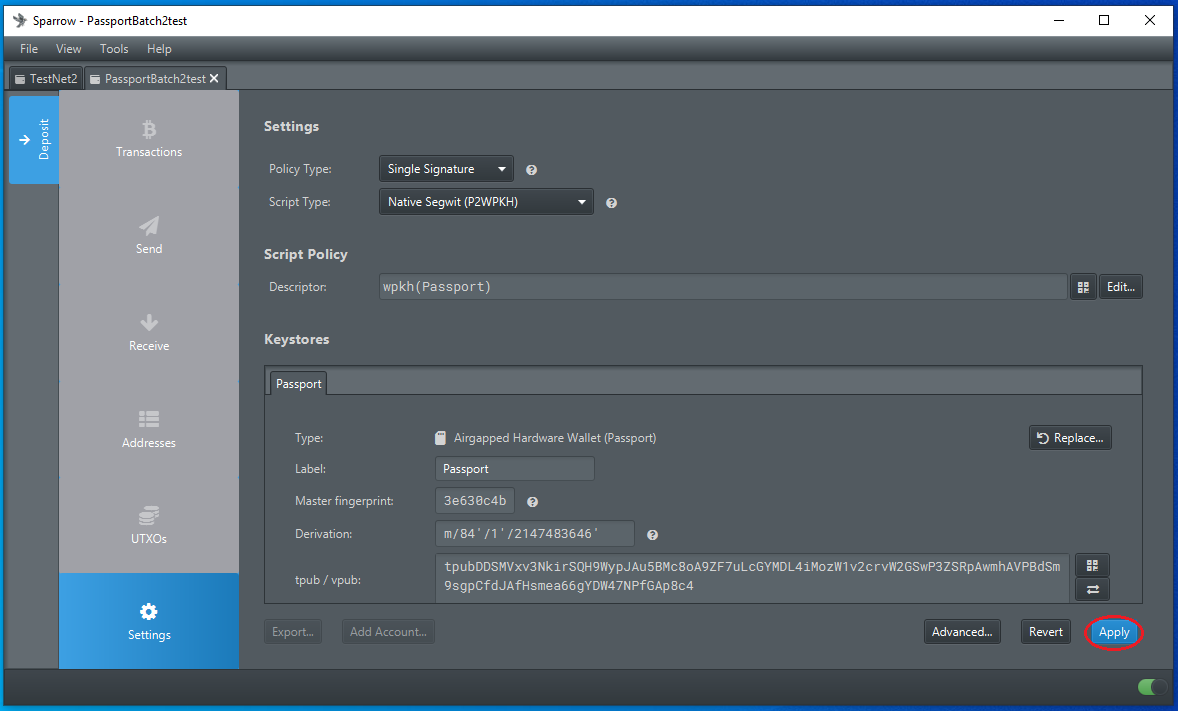Click the Replace keystore button
Viewport: 1178px width, 711px height.
coord(1070,438)
